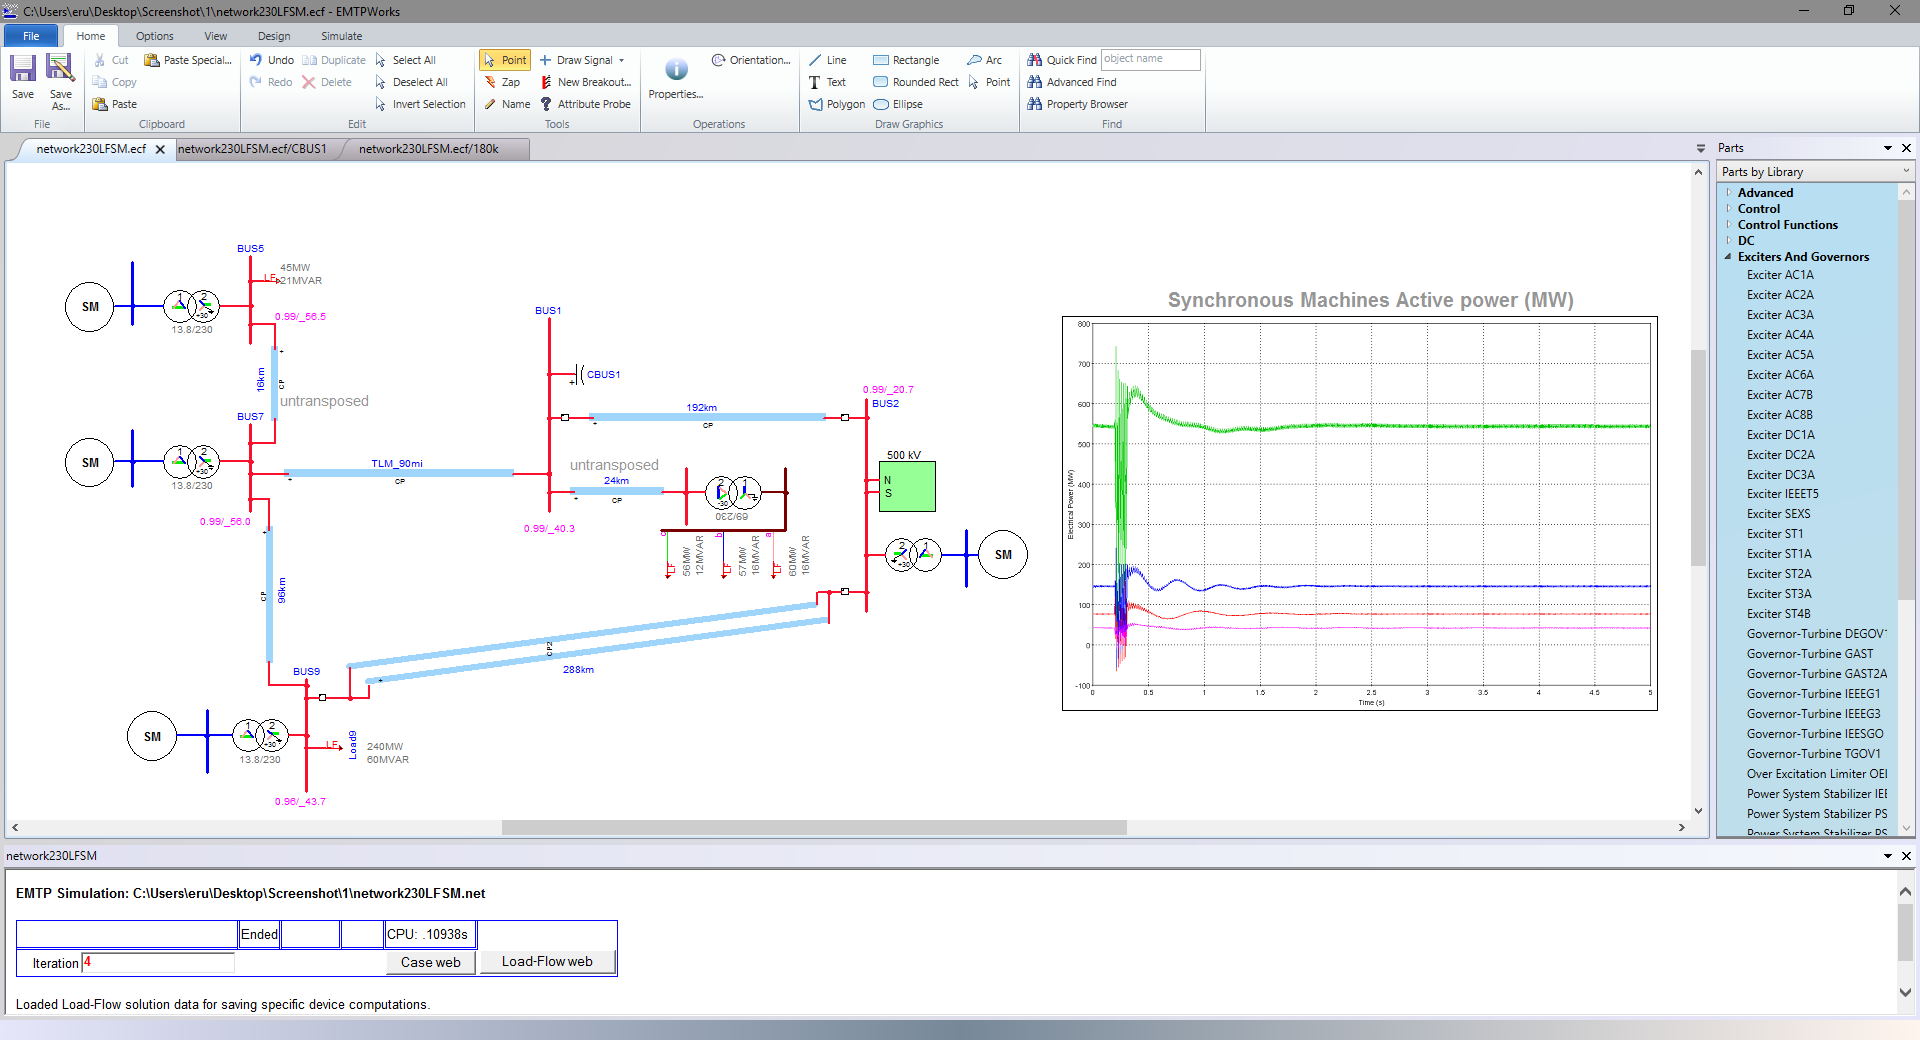The image size is (1920, 1040).
Task: Pick the Ellipse drawing tool
Action: (x=898, y=104)
